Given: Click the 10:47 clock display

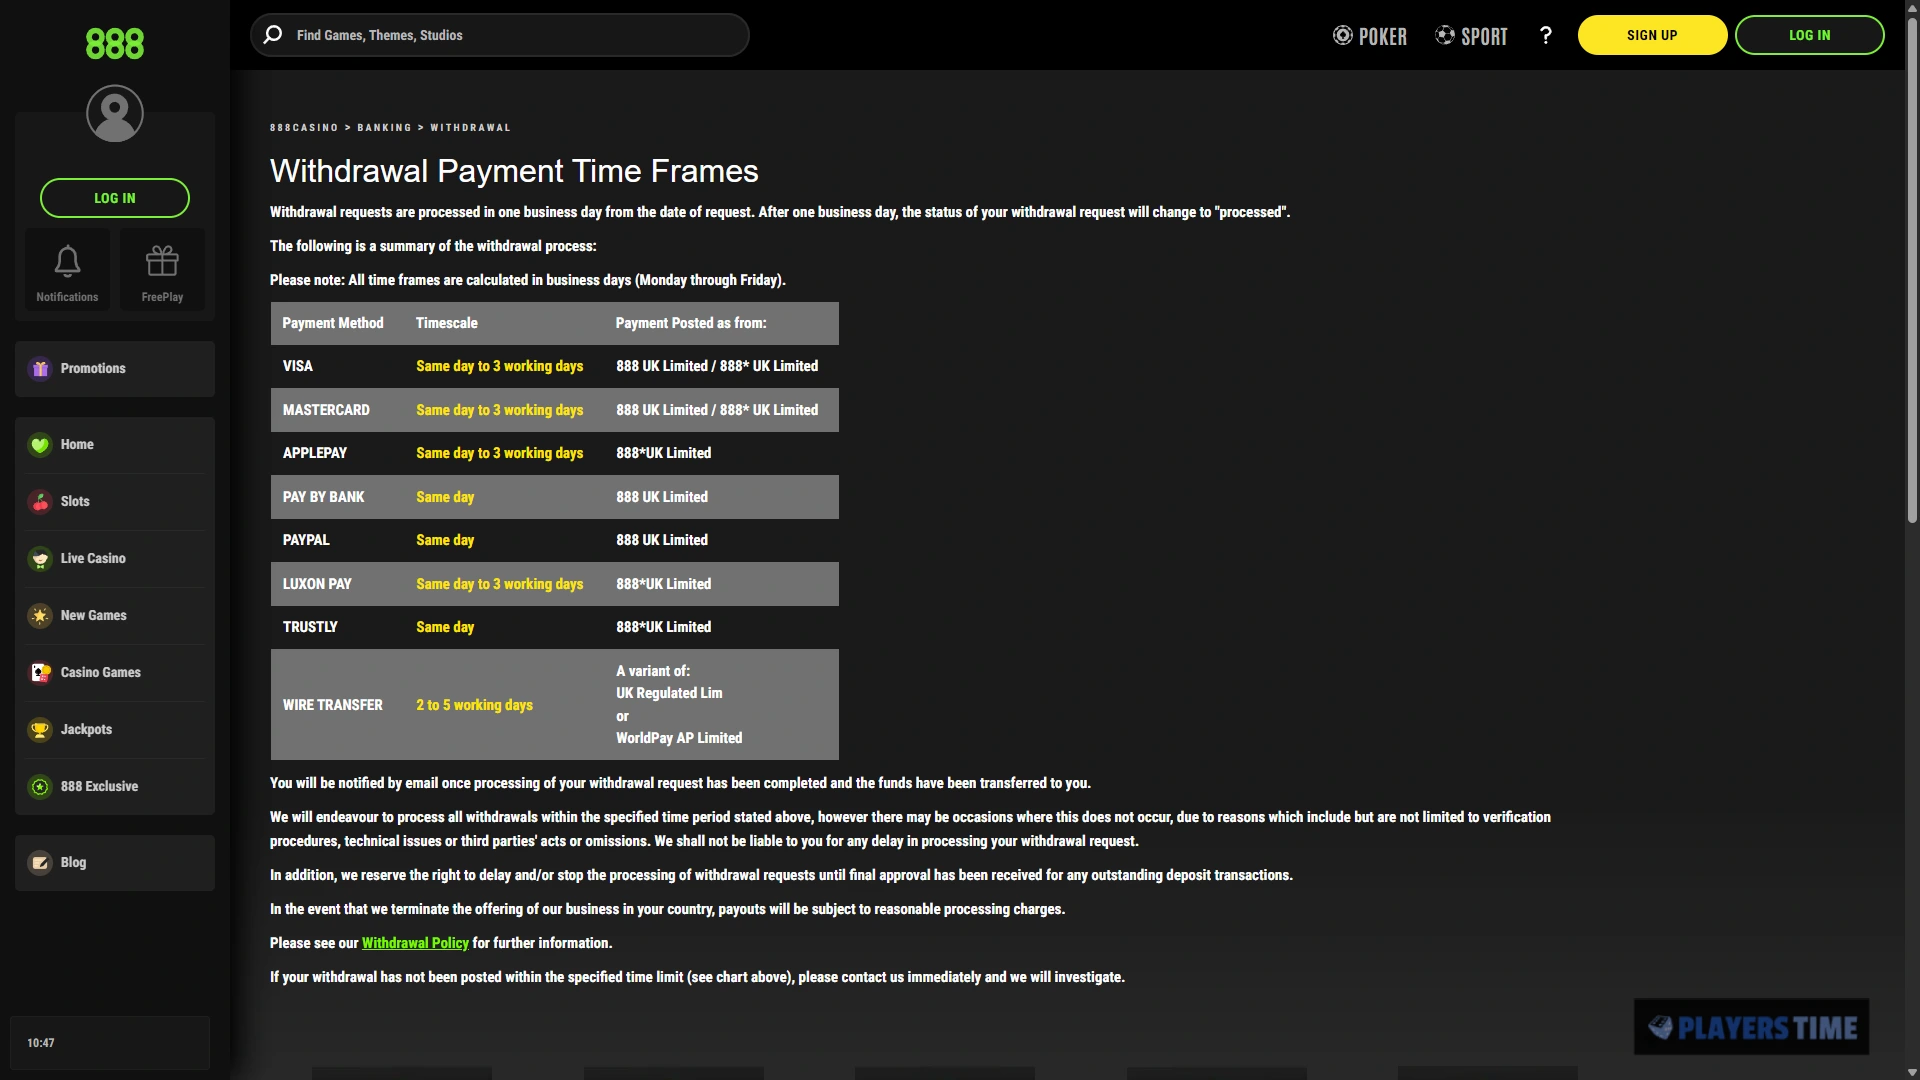Looking at the screenshot, I should [x=41, y=1043].
